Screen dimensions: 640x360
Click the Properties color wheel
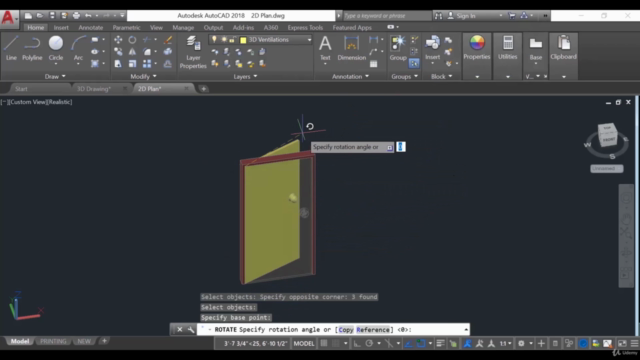click(x=477, y=42)
